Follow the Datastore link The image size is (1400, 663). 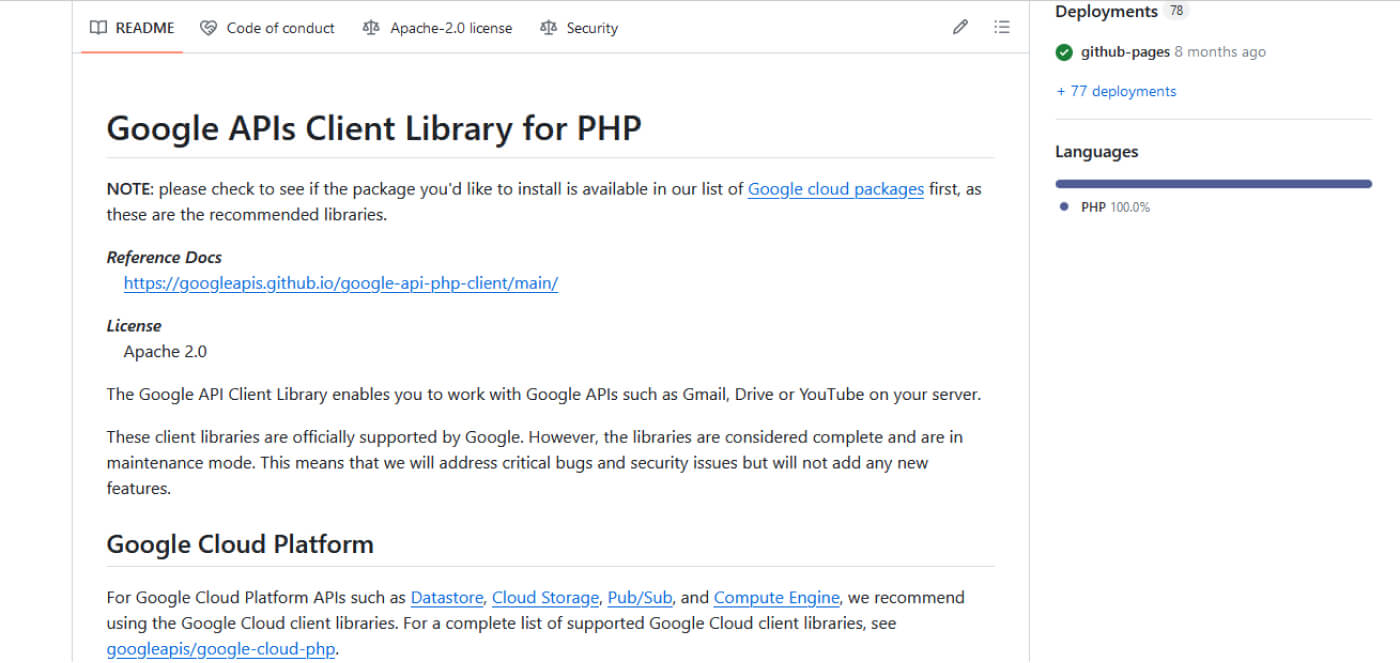[447, 598]
